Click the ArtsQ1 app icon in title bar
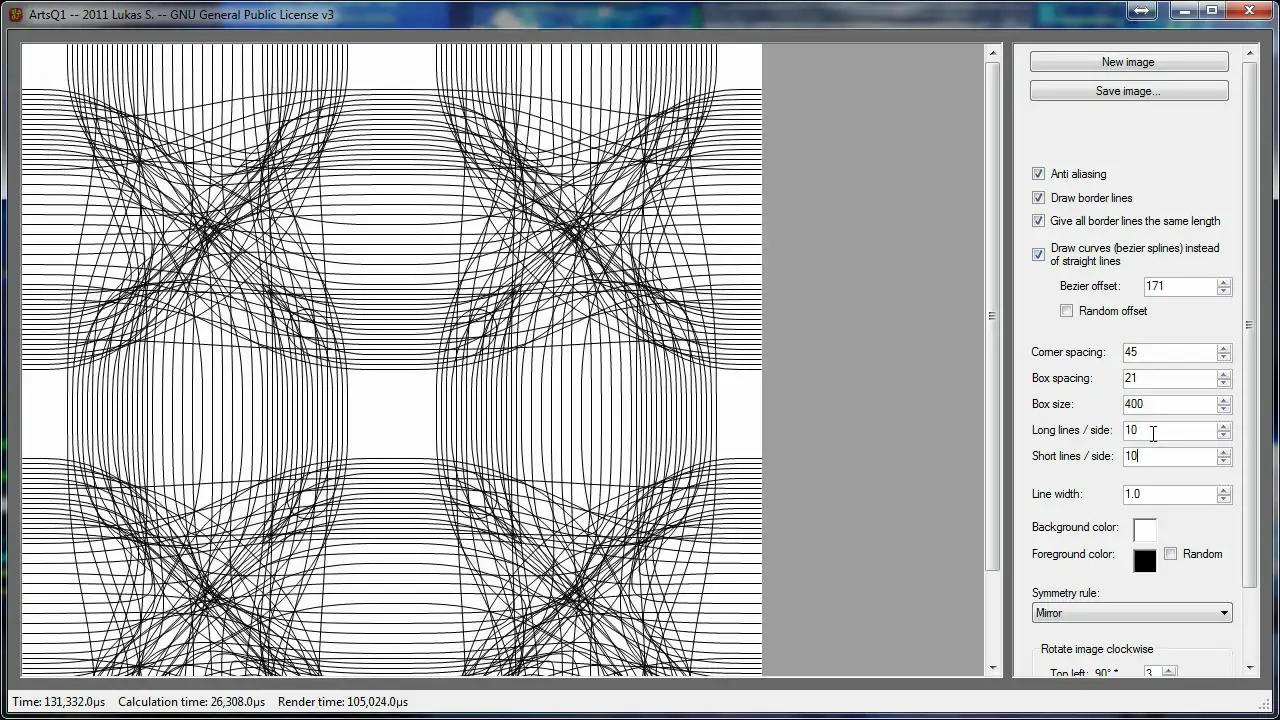Viewport: 1280px width, 720px height. [x=15, y=14]
